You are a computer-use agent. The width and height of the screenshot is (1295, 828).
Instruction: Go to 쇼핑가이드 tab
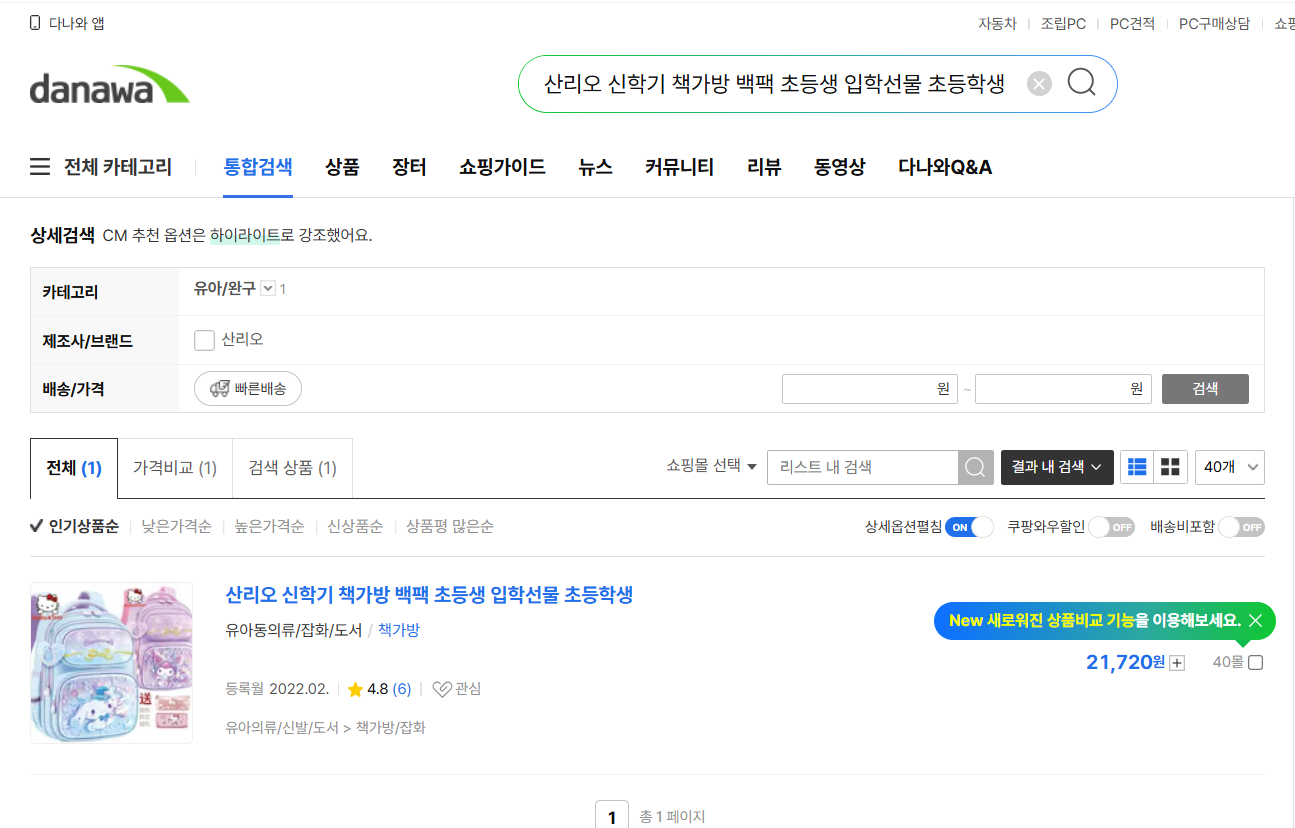coord(502,167)
